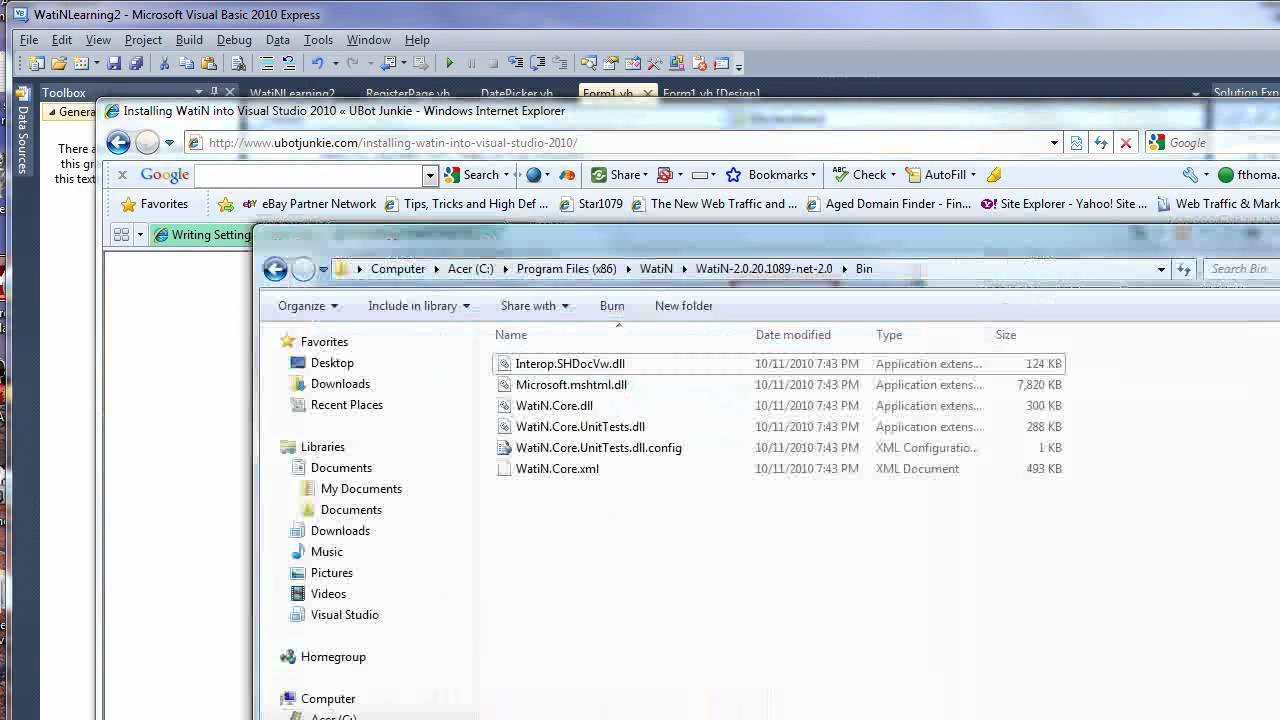
Task: Select the Interop.SHDocVw.dll file
Action: 570,364
